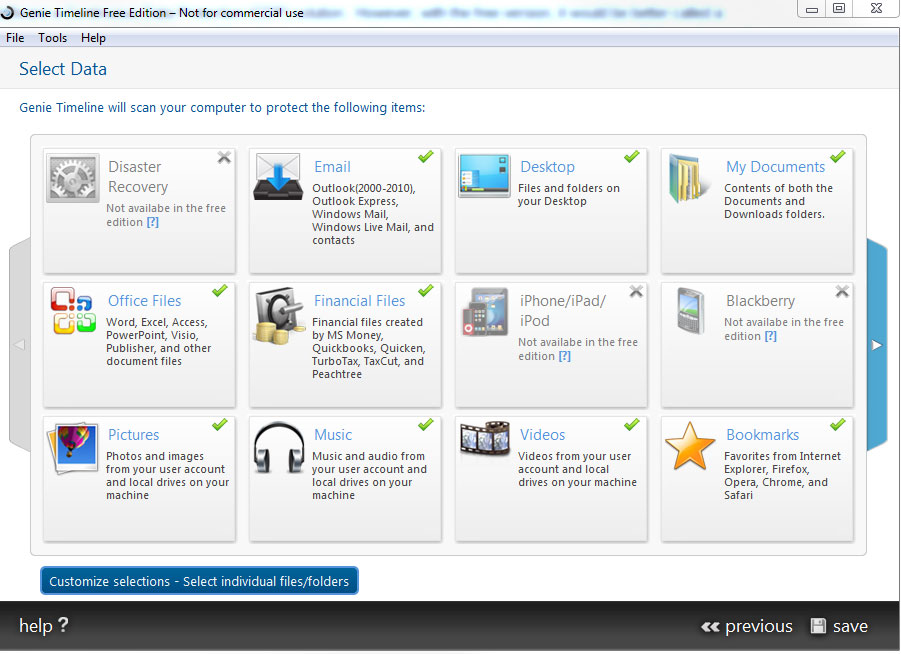Open the File menu
Viewport: 901px width, 654px height.
click(15, 38)
